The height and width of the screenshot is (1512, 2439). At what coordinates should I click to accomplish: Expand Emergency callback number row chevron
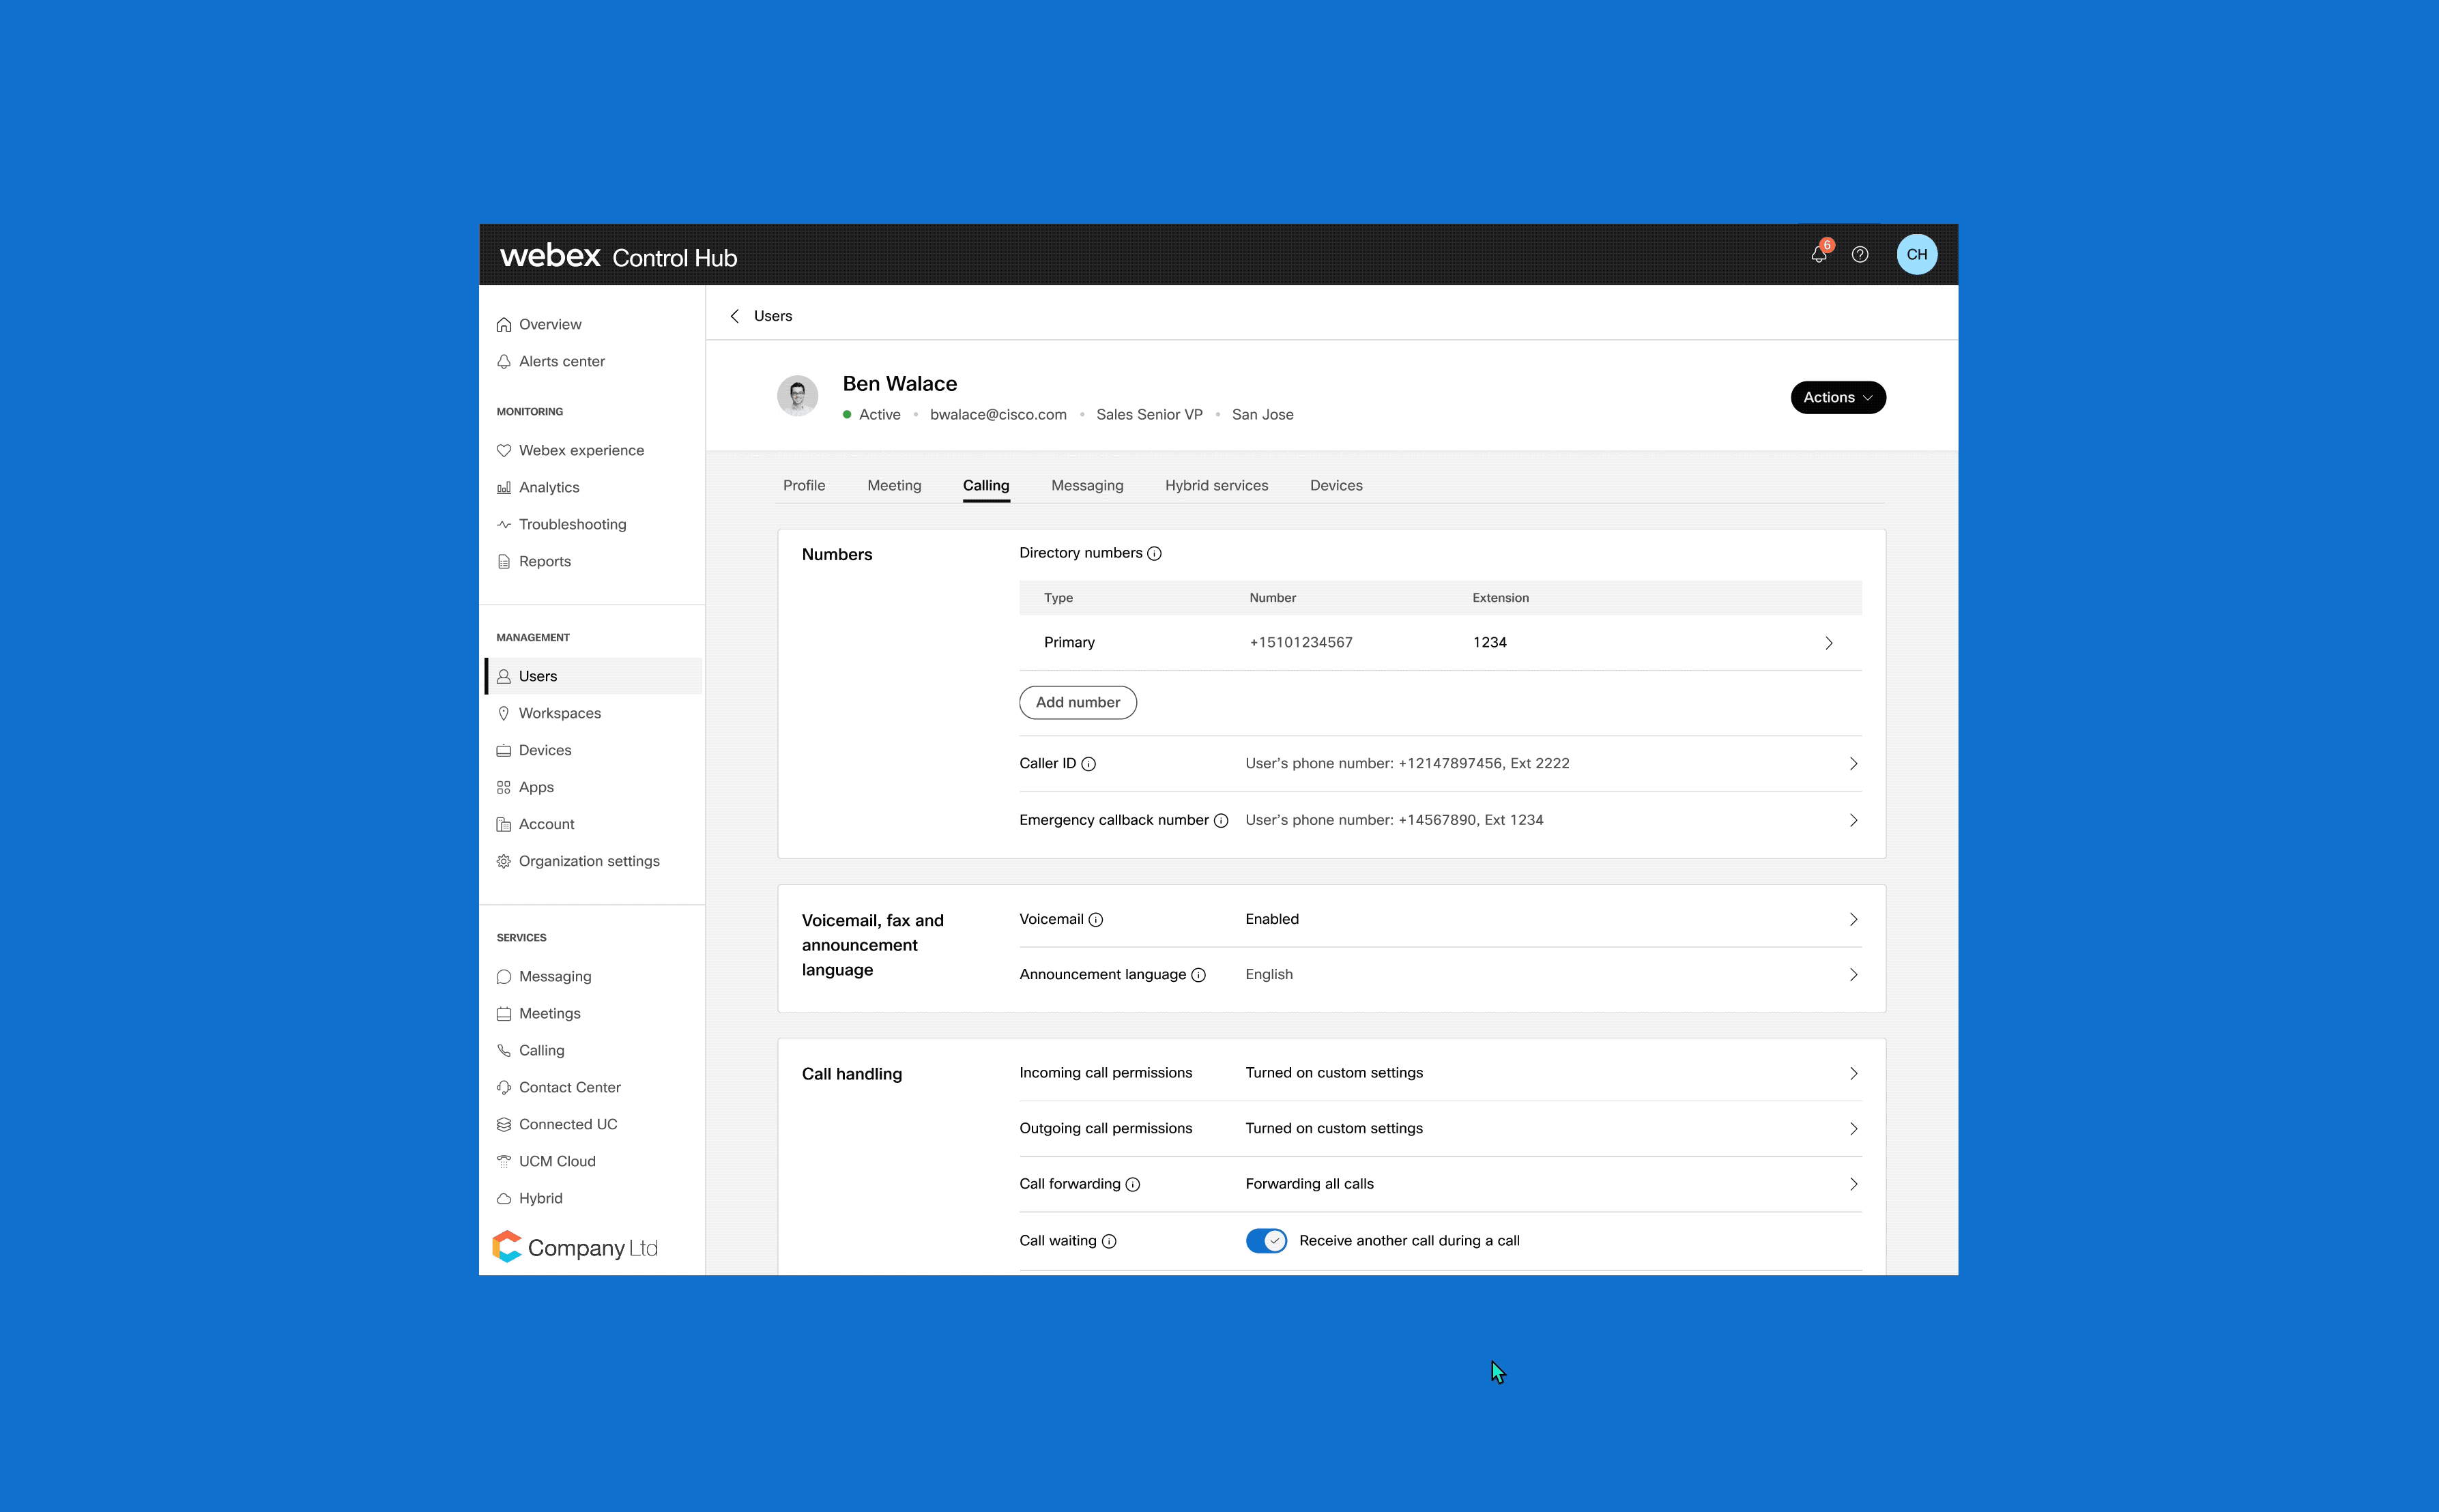1853,820
